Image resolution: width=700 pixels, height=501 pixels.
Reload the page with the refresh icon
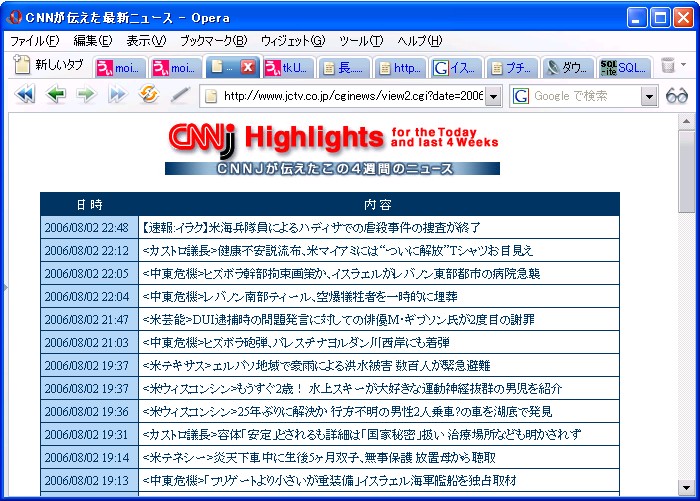coord(149,94)
